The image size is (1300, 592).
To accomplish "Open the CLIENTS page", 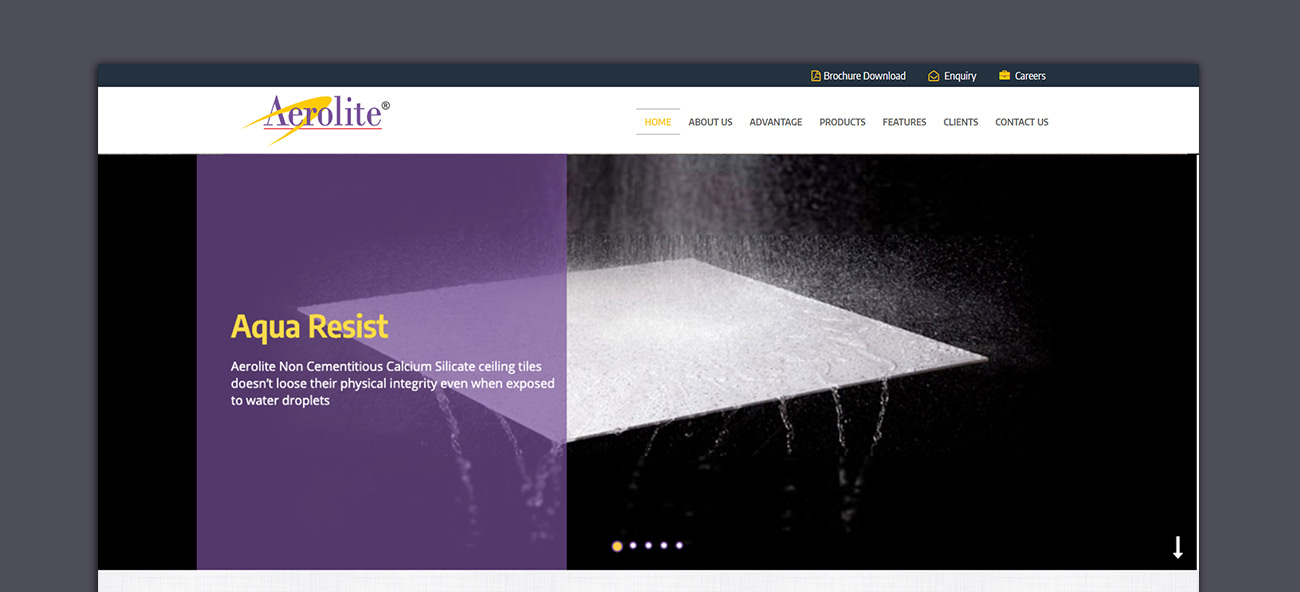I will click(961, 122).
